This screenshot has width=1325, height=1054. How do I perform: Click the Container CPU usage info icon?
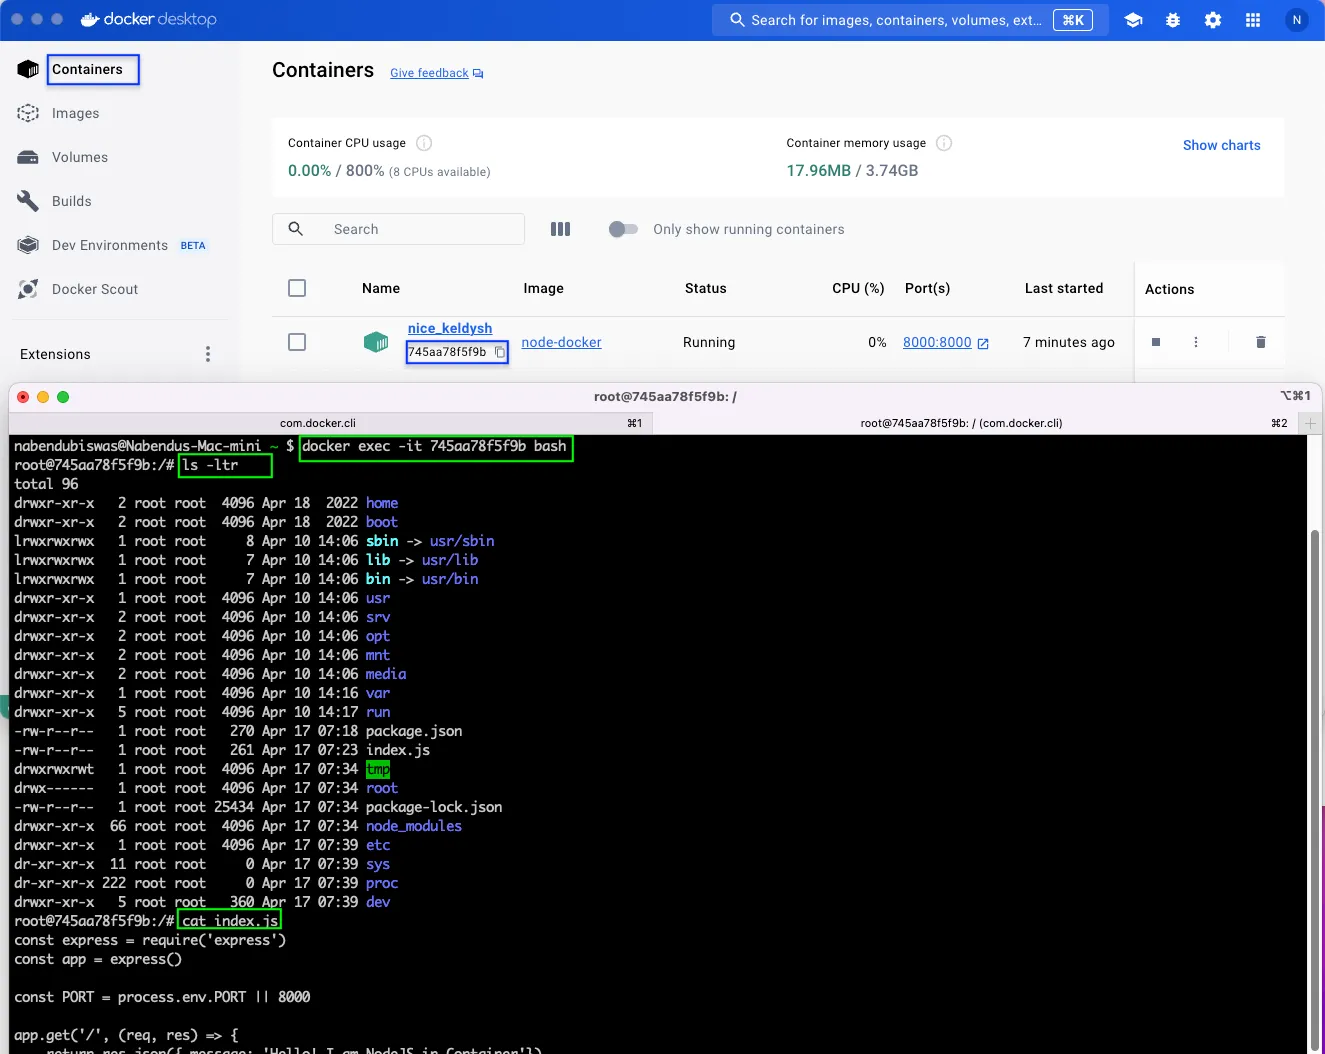[424, 143]
